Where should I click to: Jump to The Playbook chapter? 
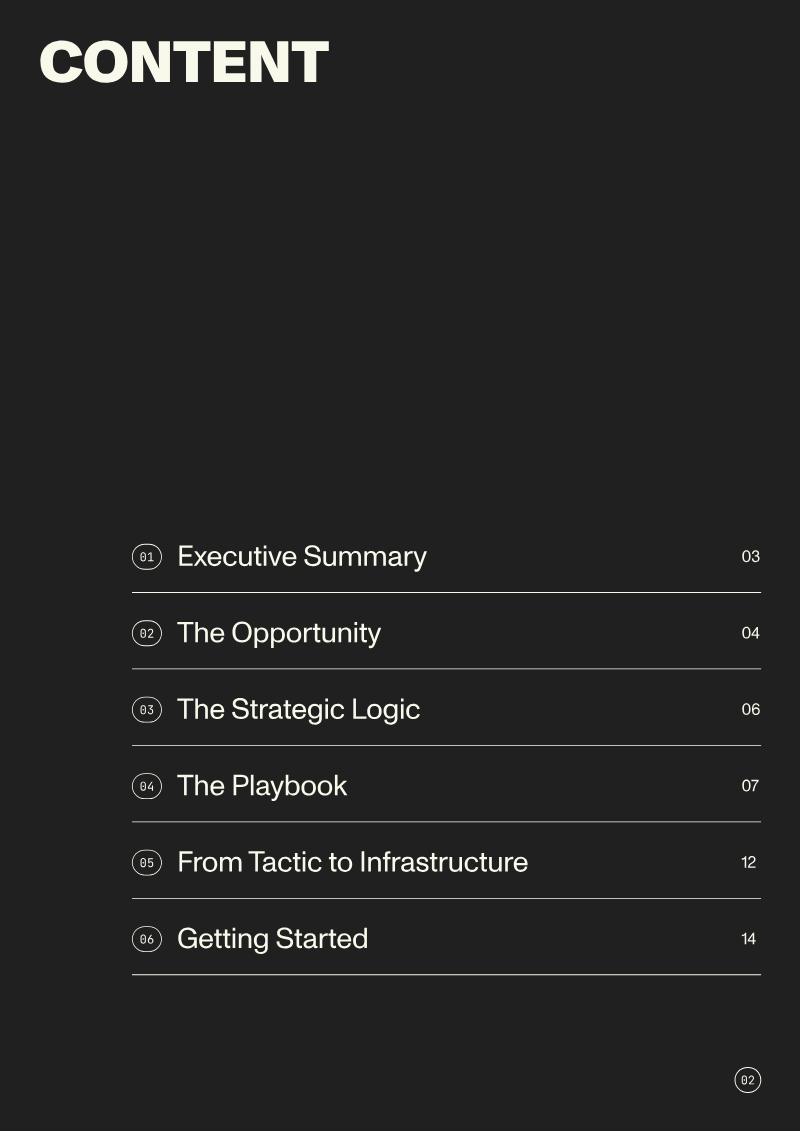[262, 786]
